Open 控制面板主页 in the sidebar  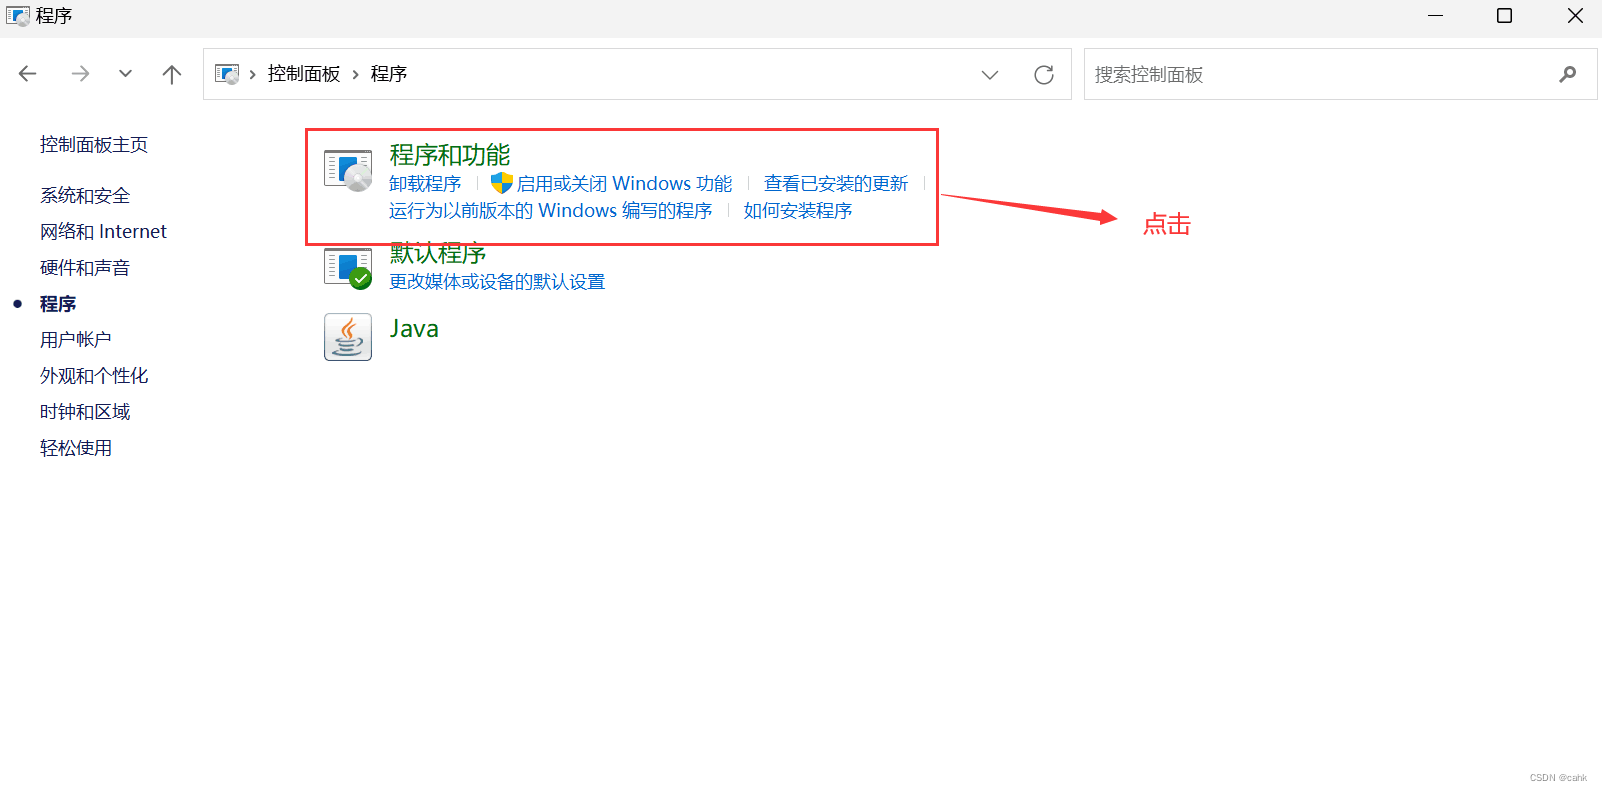(x=94, y=145)
